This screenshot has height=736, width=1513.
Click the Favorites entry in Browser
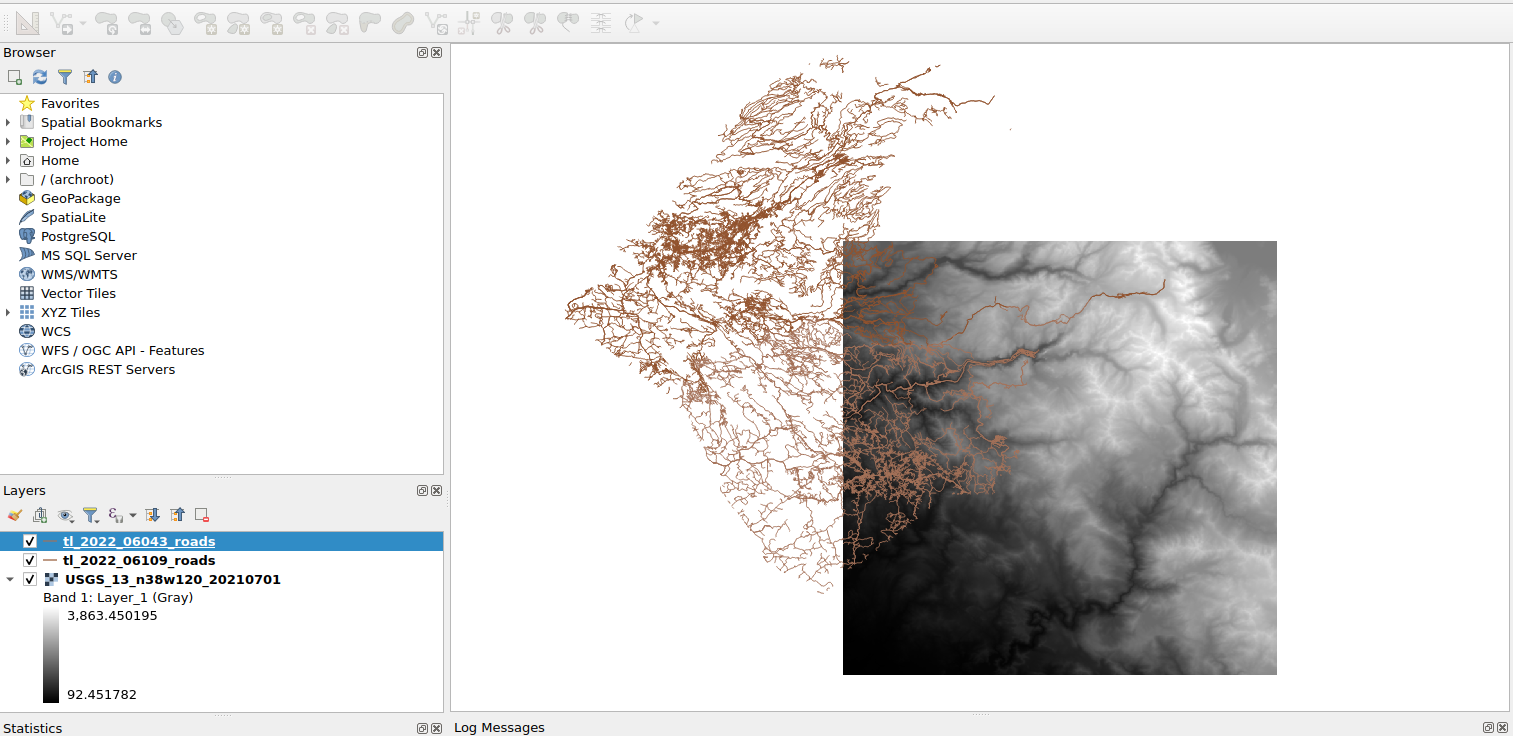(x=70, y=103)
